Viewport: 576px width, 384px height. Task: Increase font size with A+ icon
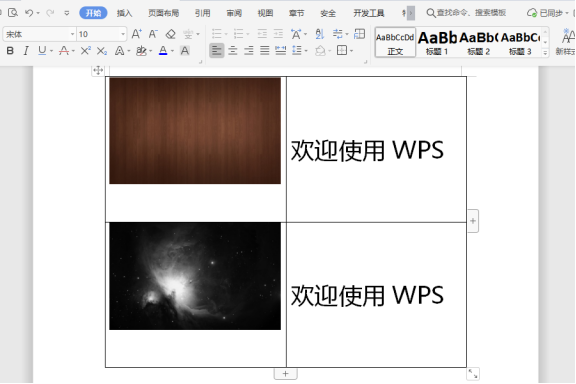pyautogui.click(x=136, y=34)
